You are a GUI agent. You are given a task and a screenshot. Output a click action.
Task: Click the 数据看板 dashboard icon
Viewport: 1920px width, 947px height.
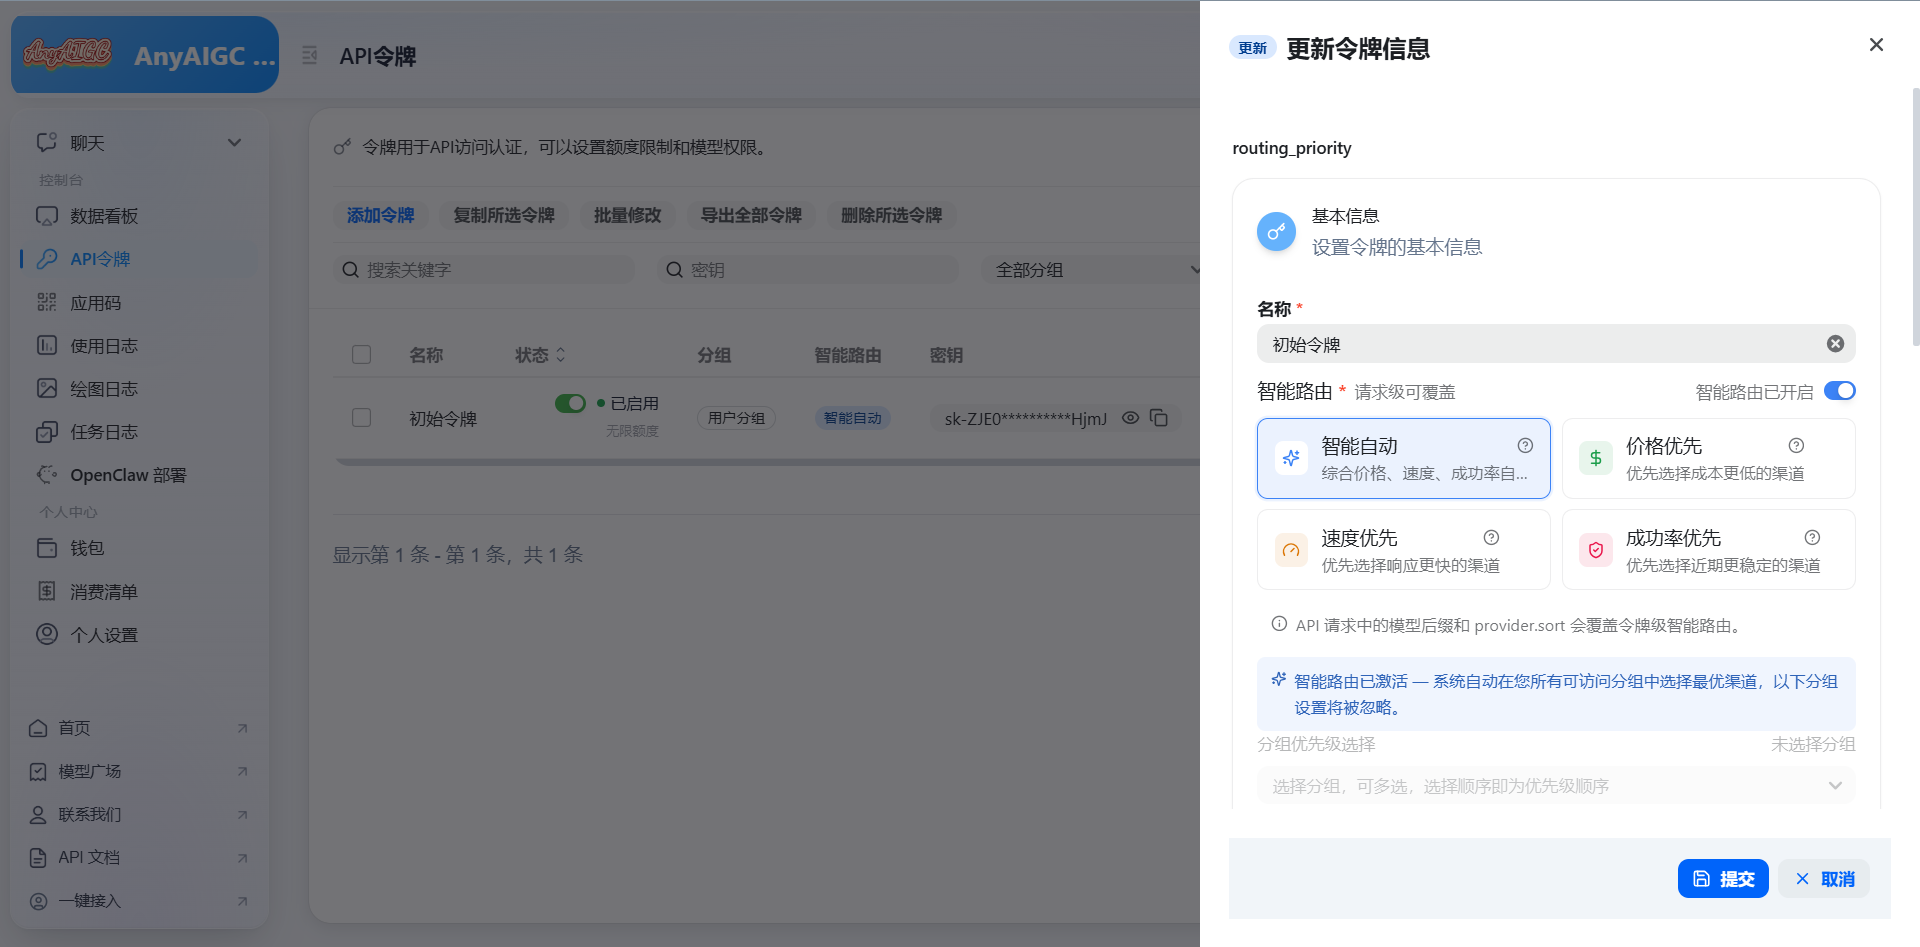[x=47, y=216]
